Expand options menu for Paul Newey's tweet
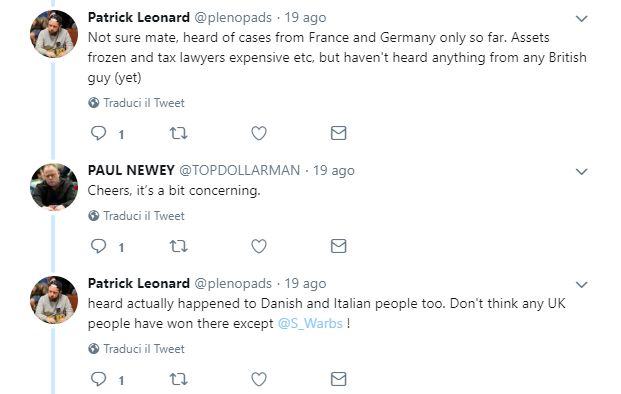This screenshot has height=394, width=621. tap(581, 171)
